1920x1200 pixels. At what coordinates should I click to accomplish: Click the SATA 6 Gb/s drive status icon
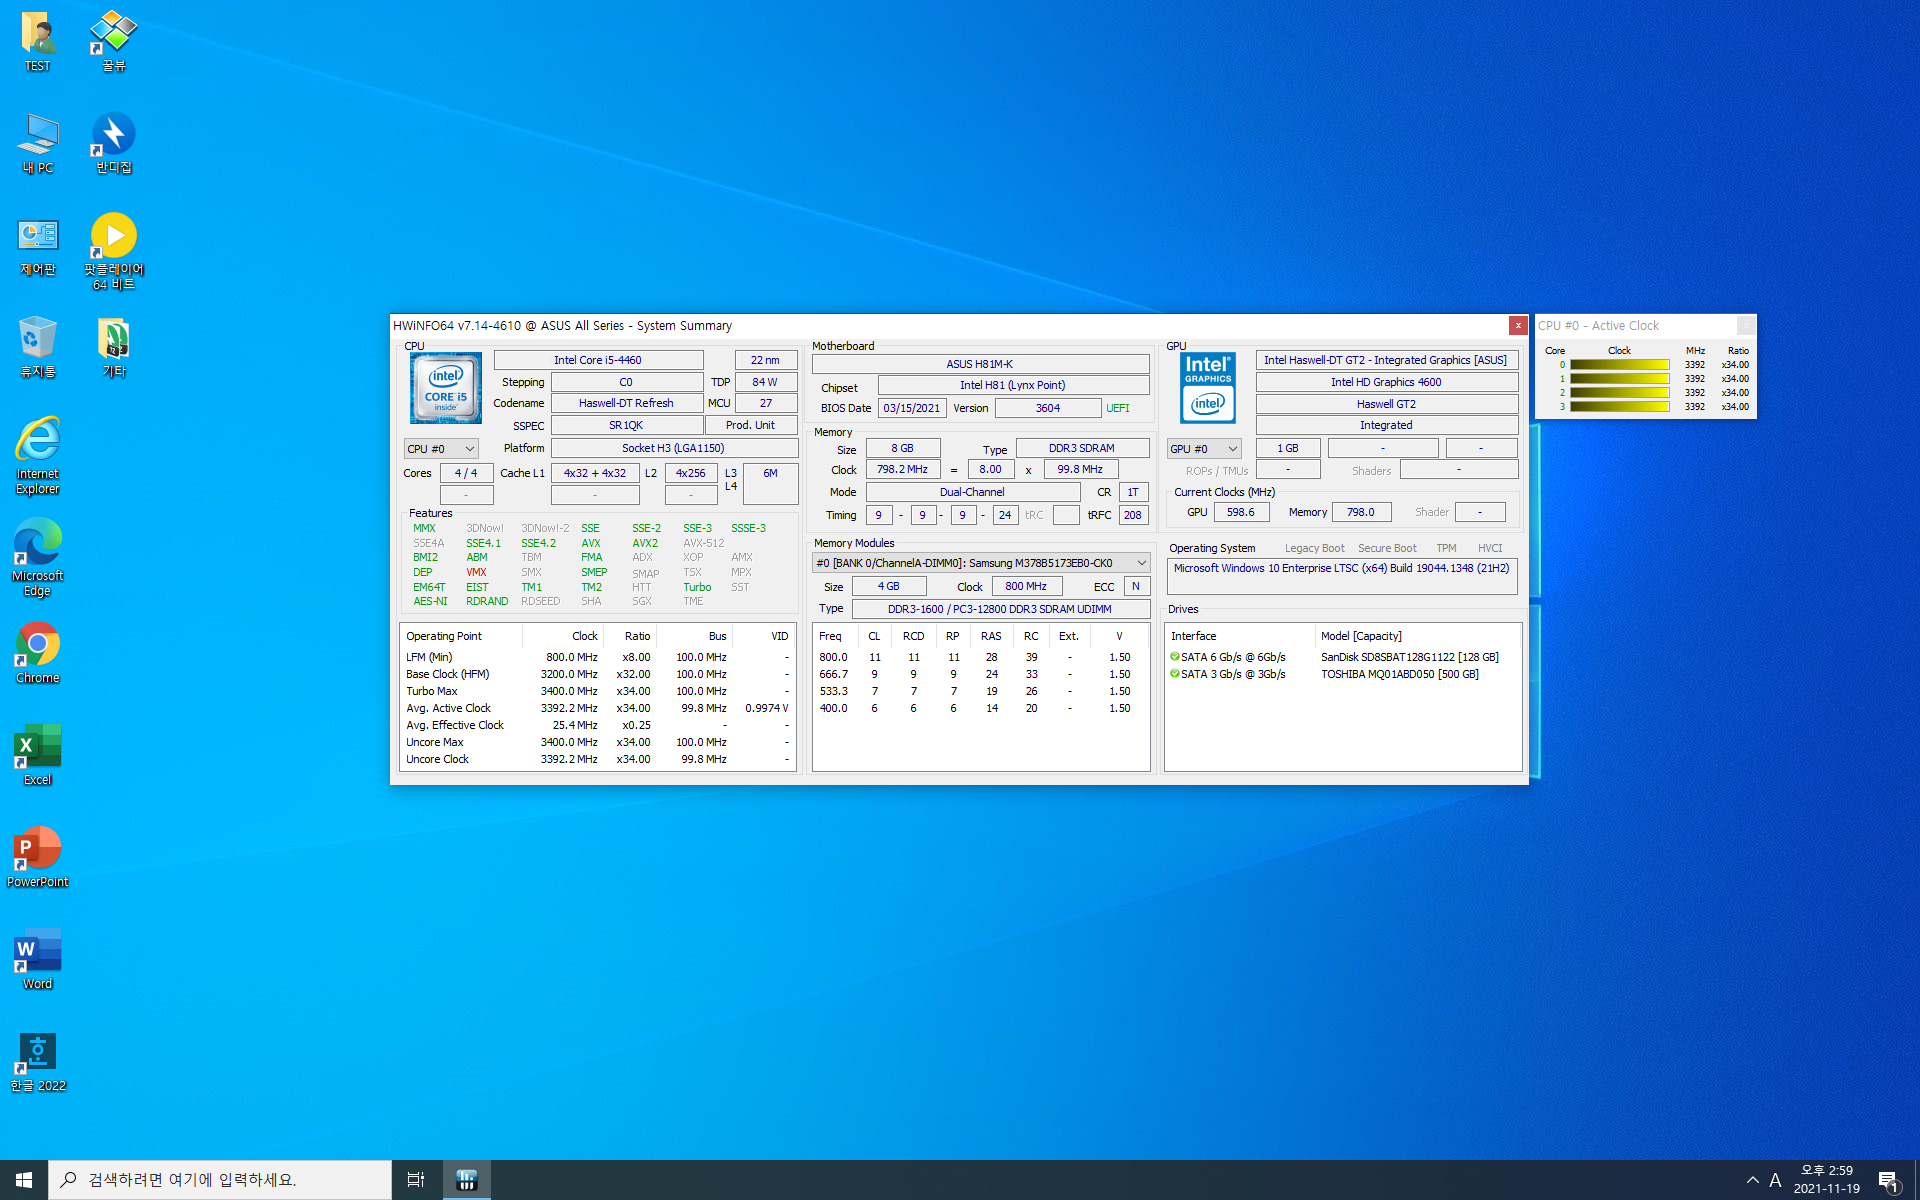pyautogui.click(x=1175, y=657)
